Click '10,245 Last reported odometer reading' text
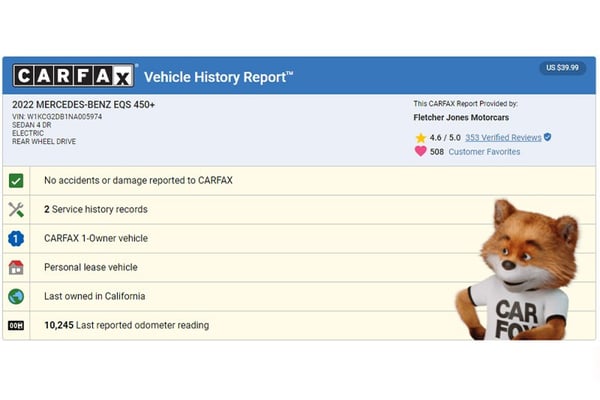 (127, 325)
